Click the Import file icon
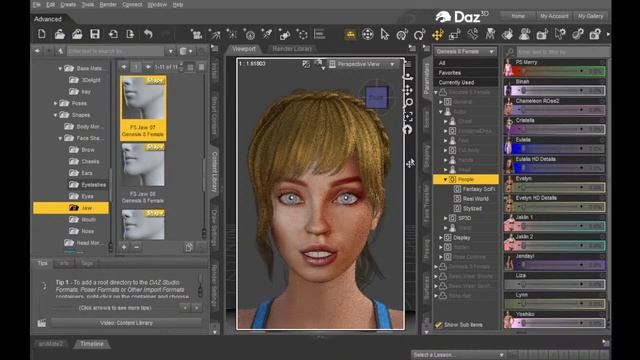 (113, 34)
